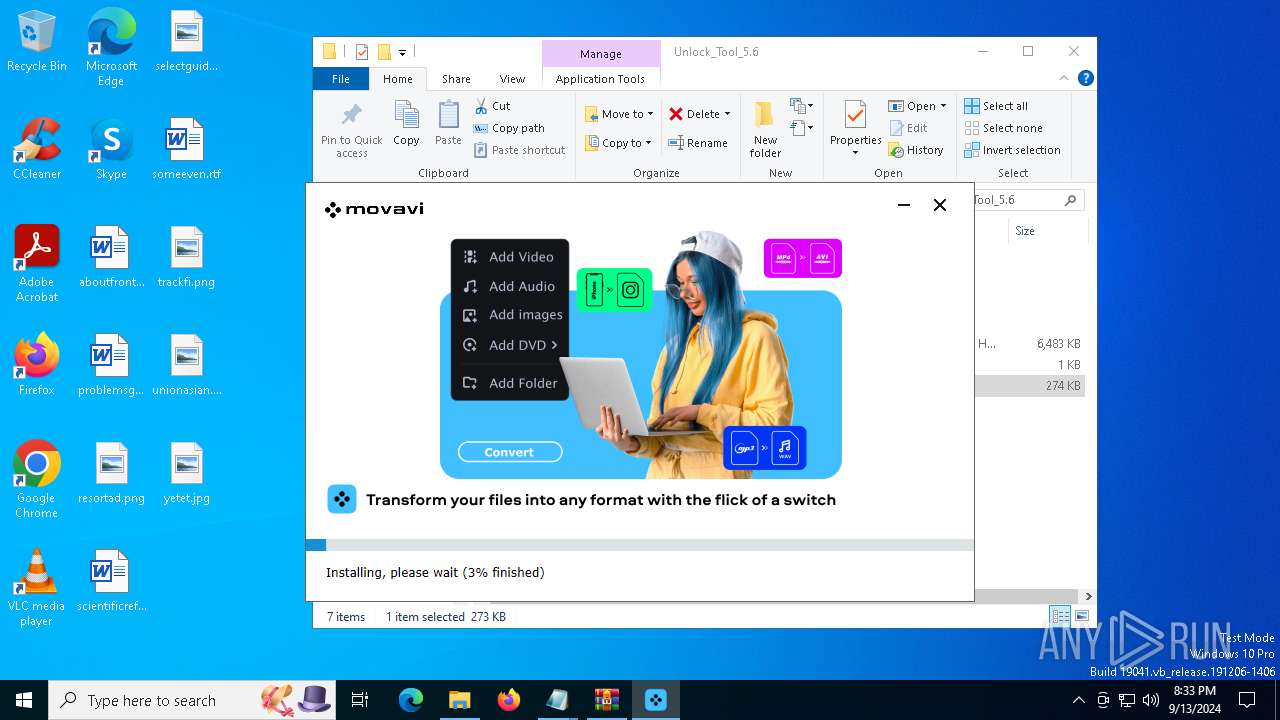The height and width of the screenshot is (720, 1280).
Task: Open the volume control in system tray
Action: [1151, 700]
